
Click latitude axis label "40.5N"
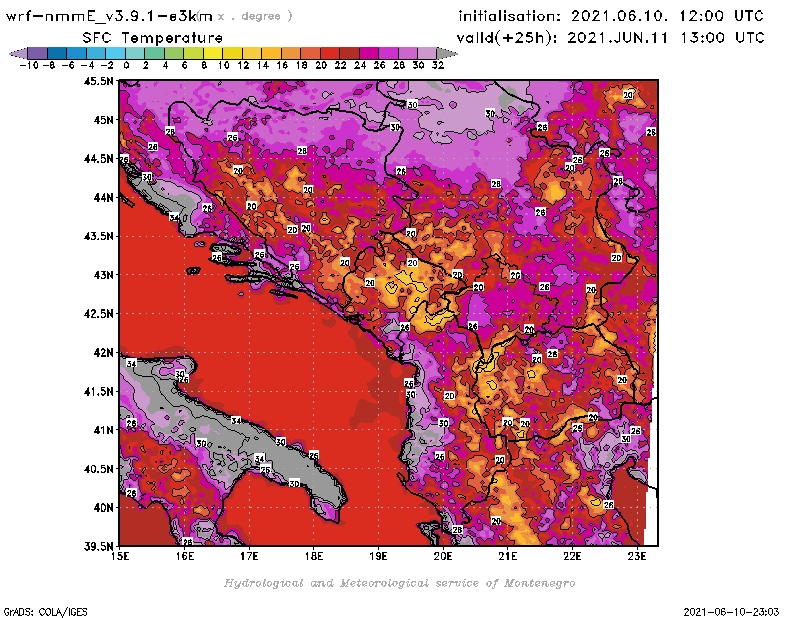[x=98, y=469]
